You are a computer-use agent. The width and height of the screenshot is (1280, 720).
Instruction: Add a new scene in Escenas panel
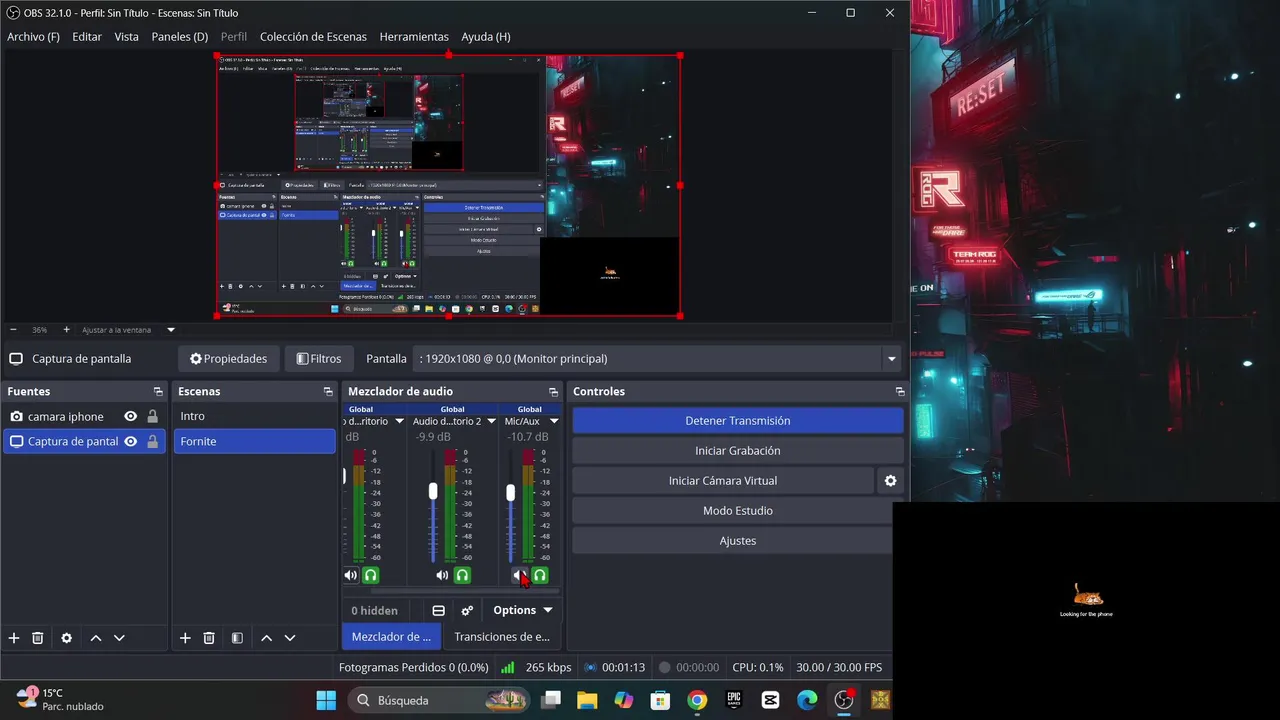(185, 638)
